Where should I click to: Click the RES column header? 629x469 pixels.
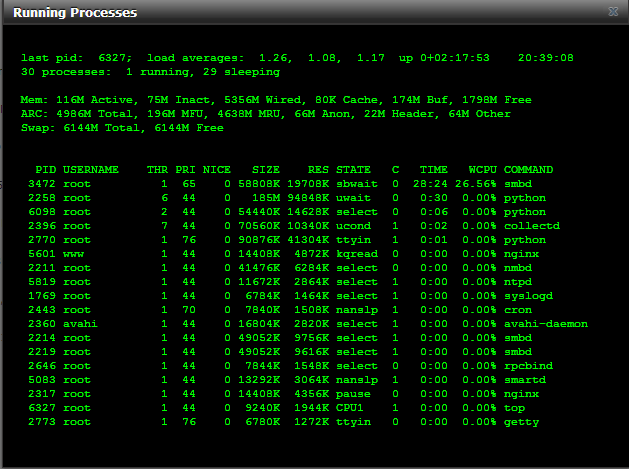pos(318,170)
